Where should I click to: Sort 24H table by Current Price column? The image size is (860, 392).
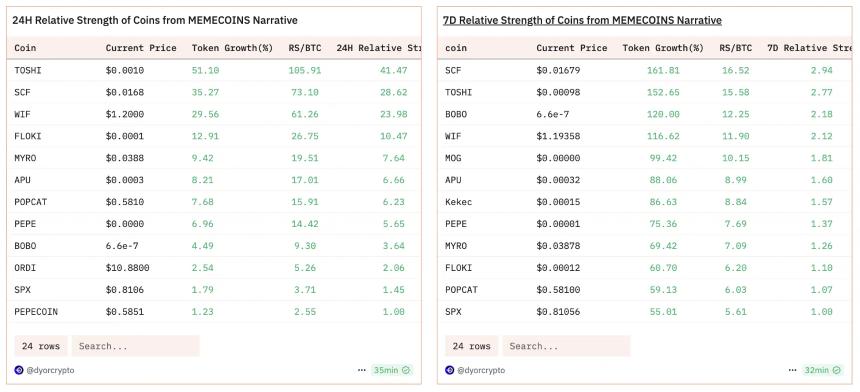click(x=141, y=48)
